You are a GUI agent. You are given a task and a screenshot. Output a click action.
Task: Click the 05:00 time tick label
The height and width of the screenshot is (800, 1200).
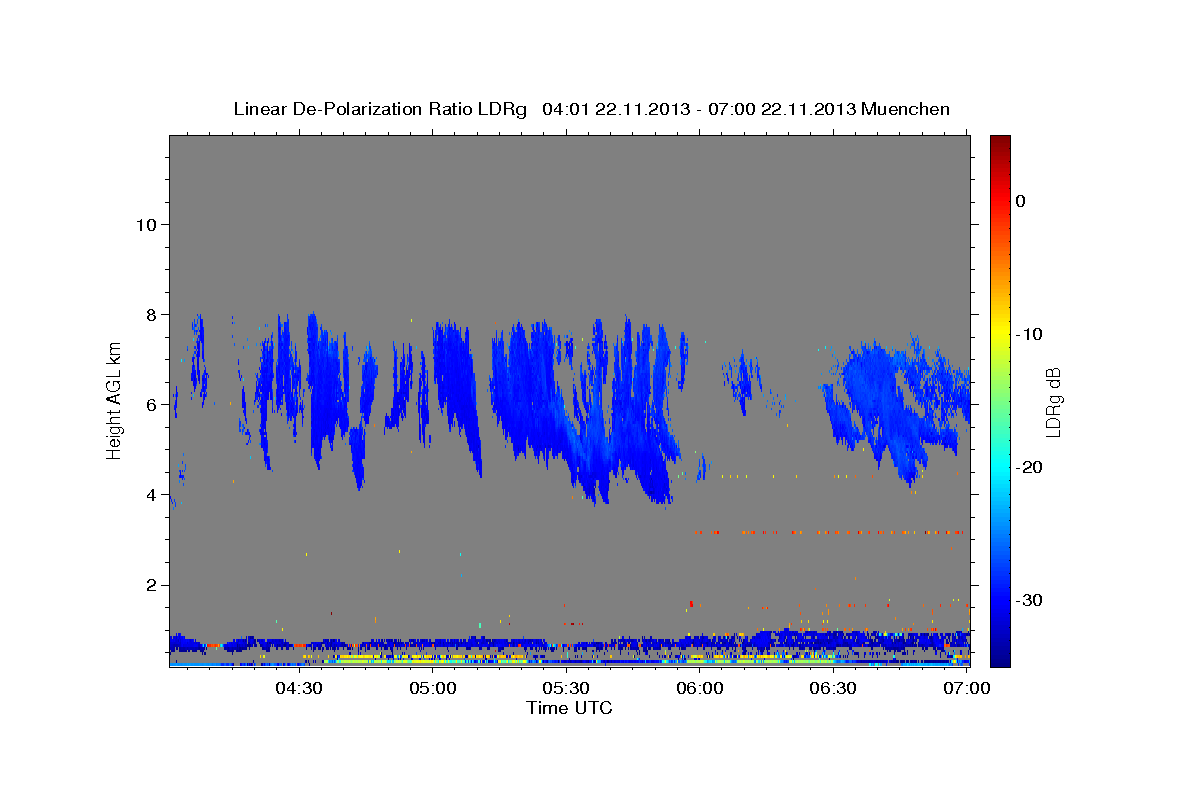(x=432, y=688)
